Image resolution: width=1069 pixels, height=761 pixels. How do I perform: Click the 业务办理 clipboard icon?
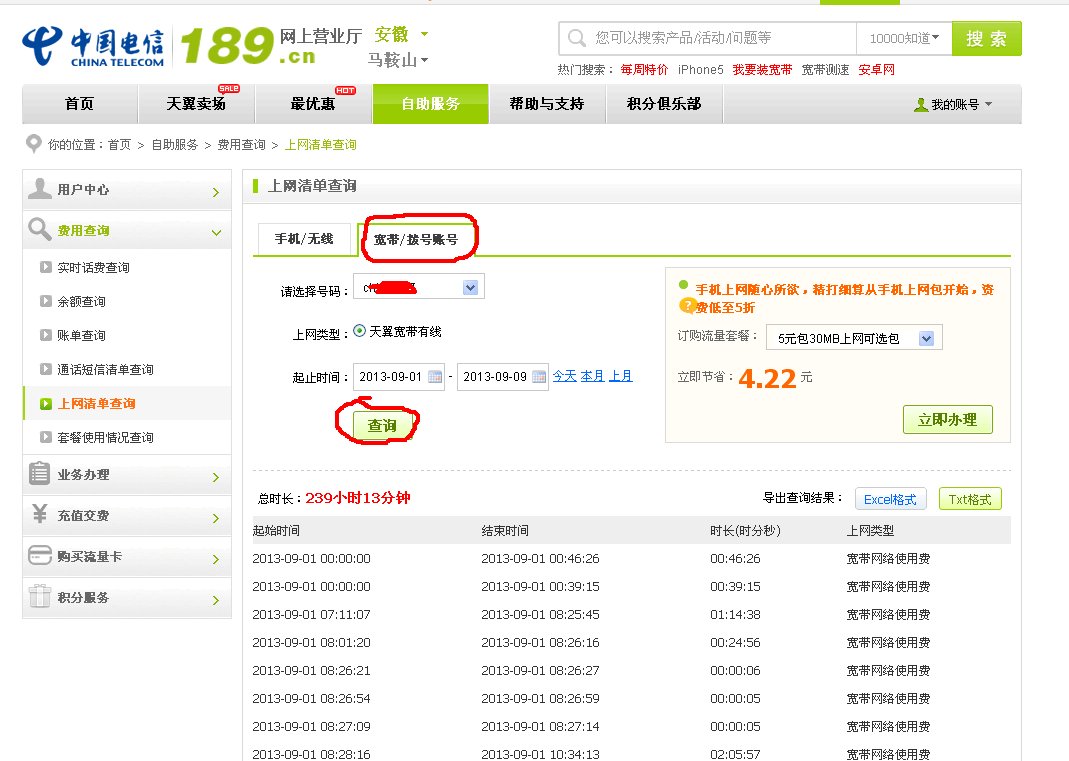[x=40, y=474]
